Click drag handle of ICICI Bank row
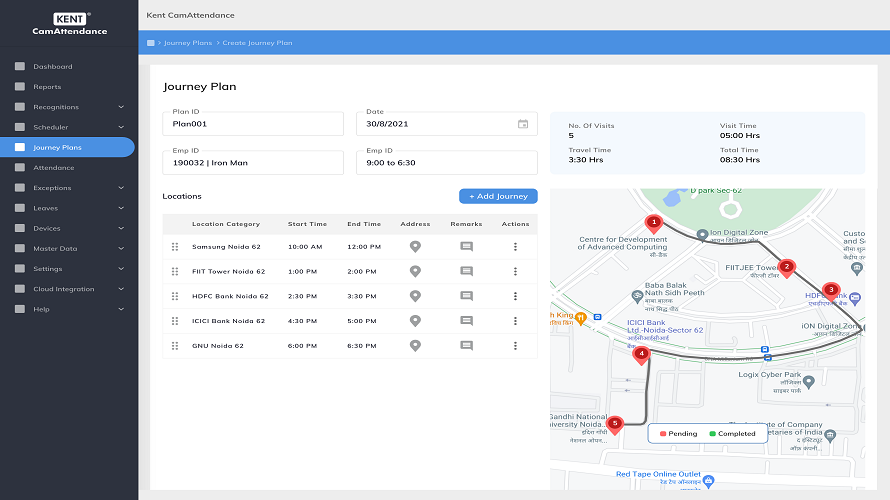The height and width of the screenshot is (500, 890). (x=175, y=321)
